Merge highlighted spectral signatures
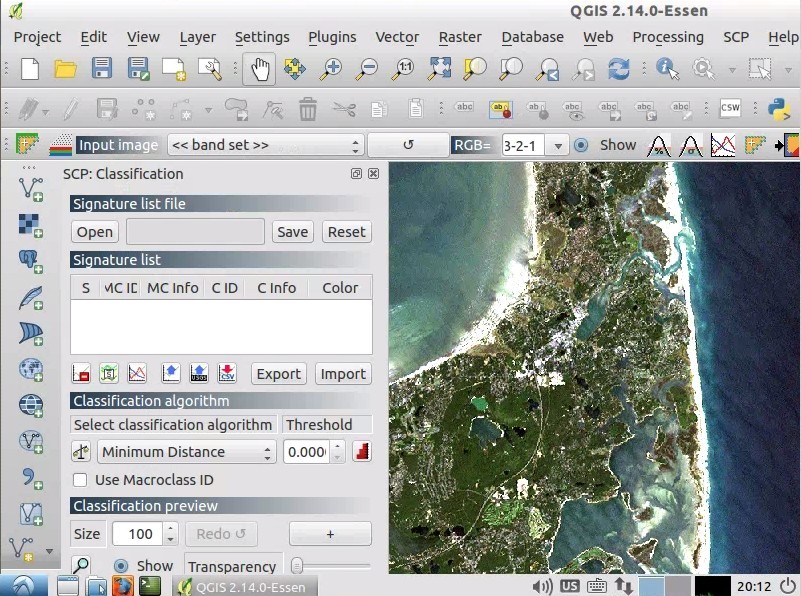This screenshot has height=596, width=801. [109, 373]
